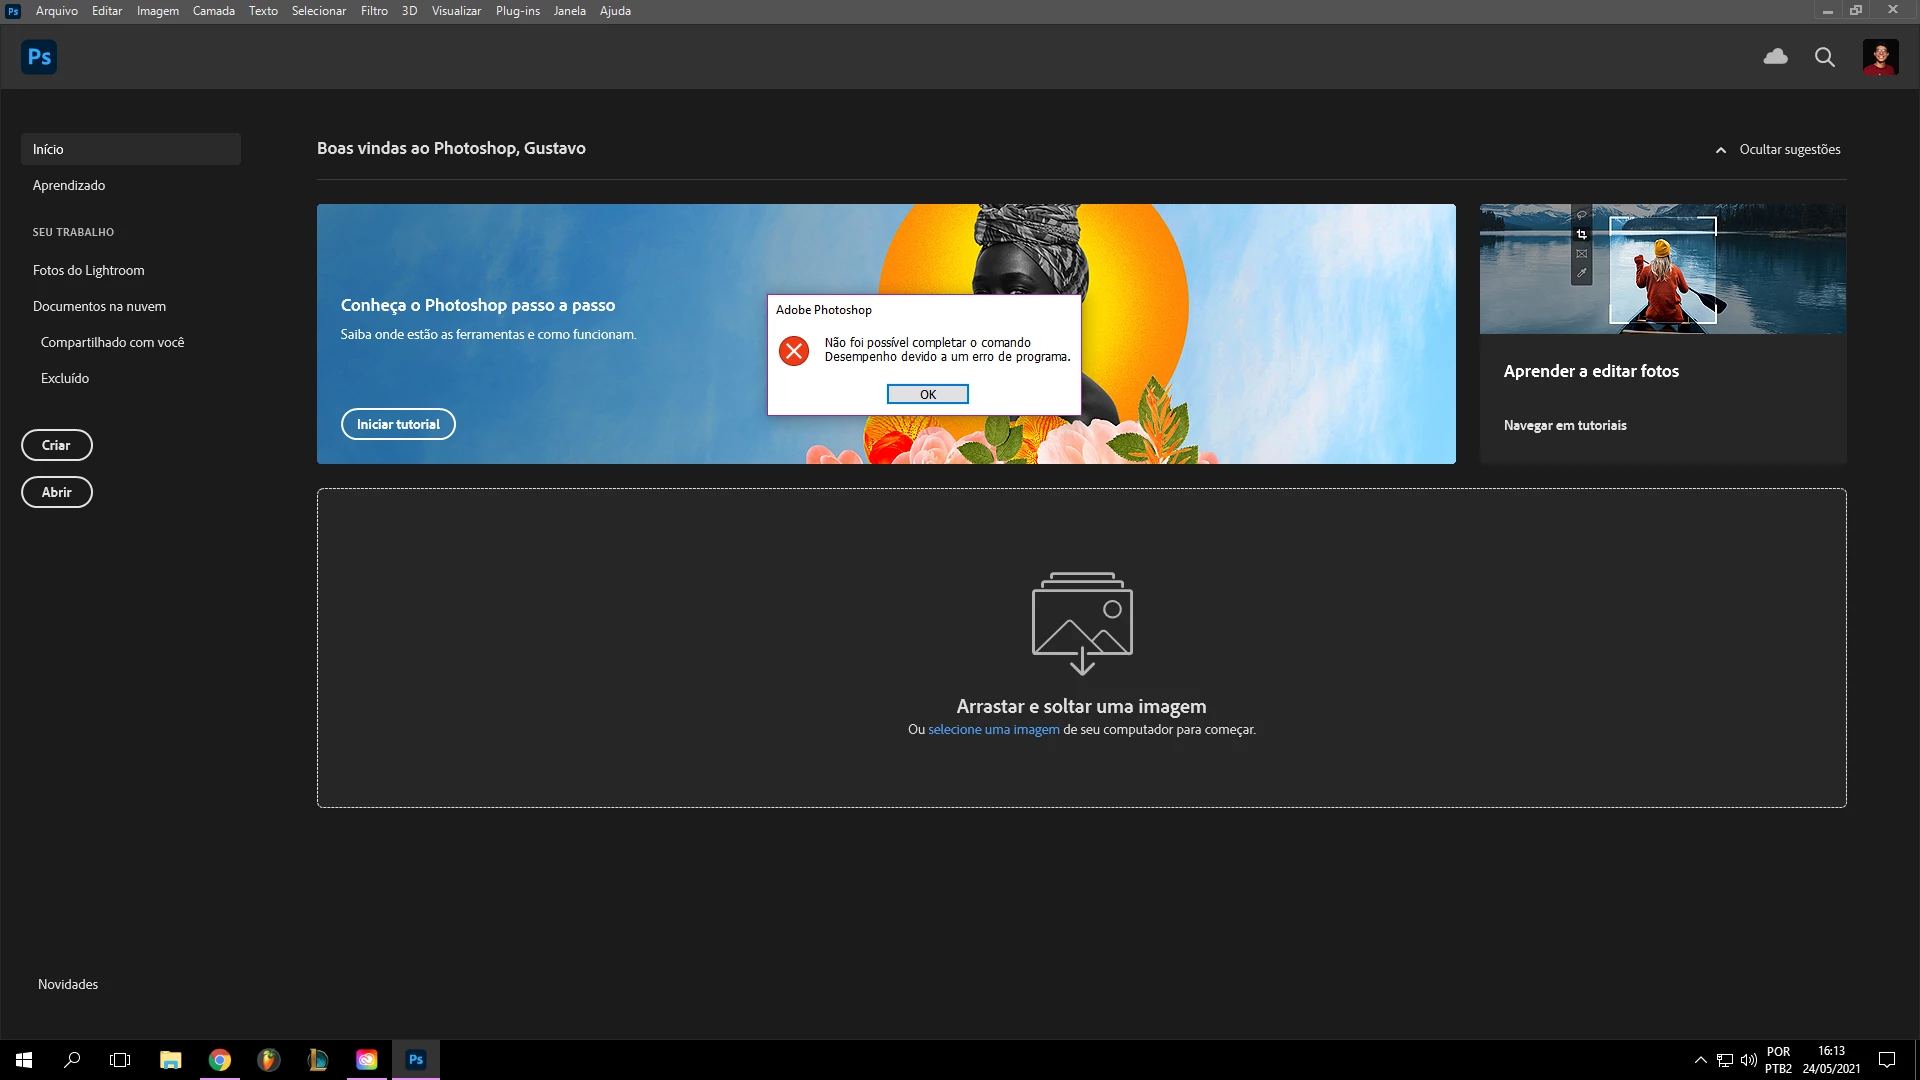
Task: Click the Criar button
Action: pyautogui.click(x=57, y=445)
